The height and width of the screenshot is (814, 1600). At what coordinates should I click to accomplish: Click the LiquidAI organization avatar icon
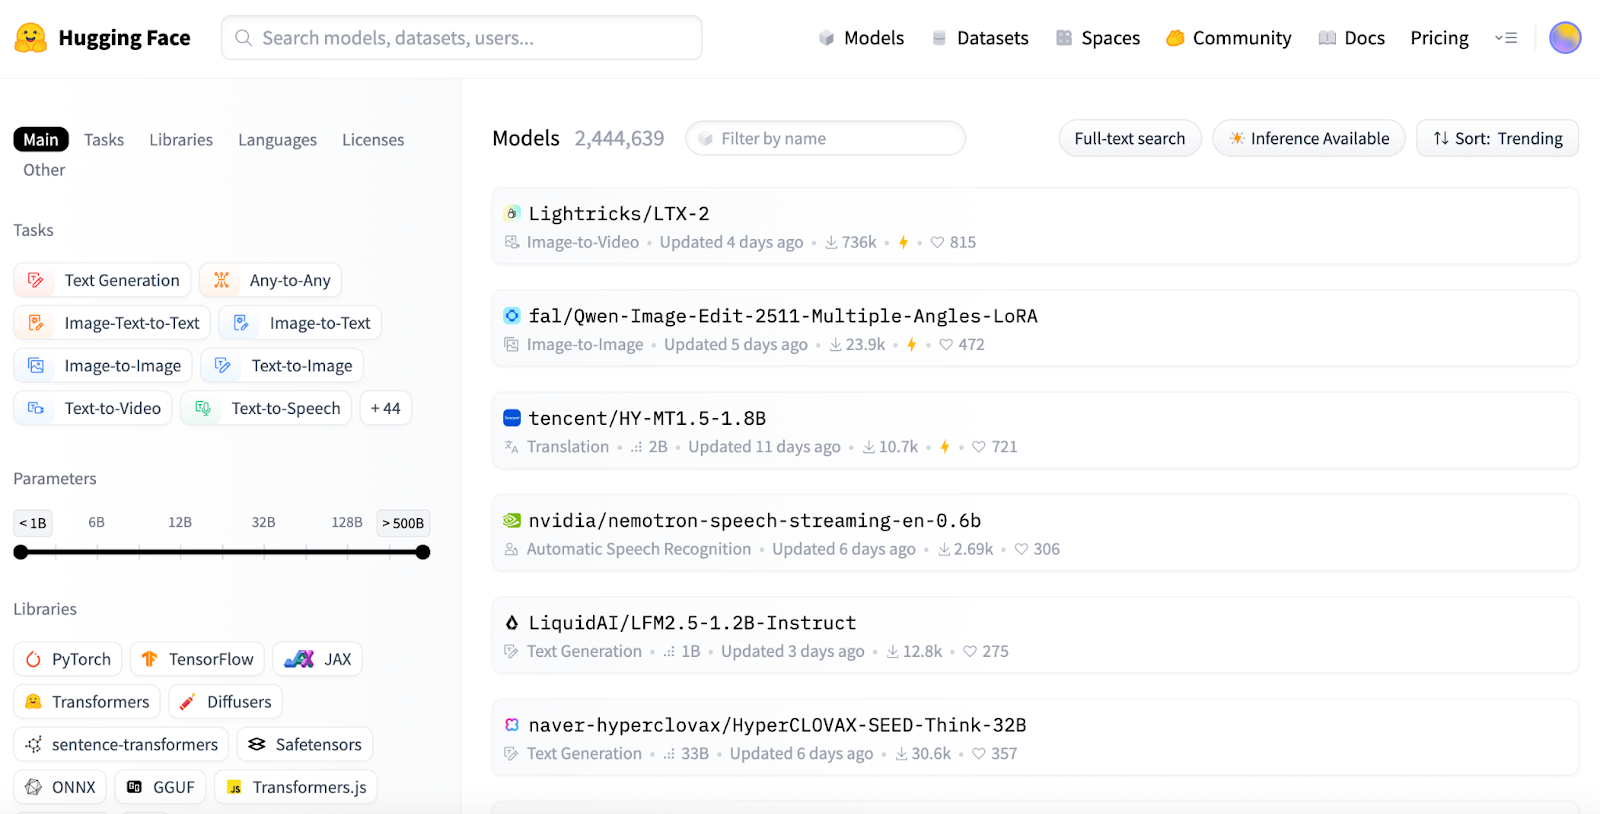[512, 622]
